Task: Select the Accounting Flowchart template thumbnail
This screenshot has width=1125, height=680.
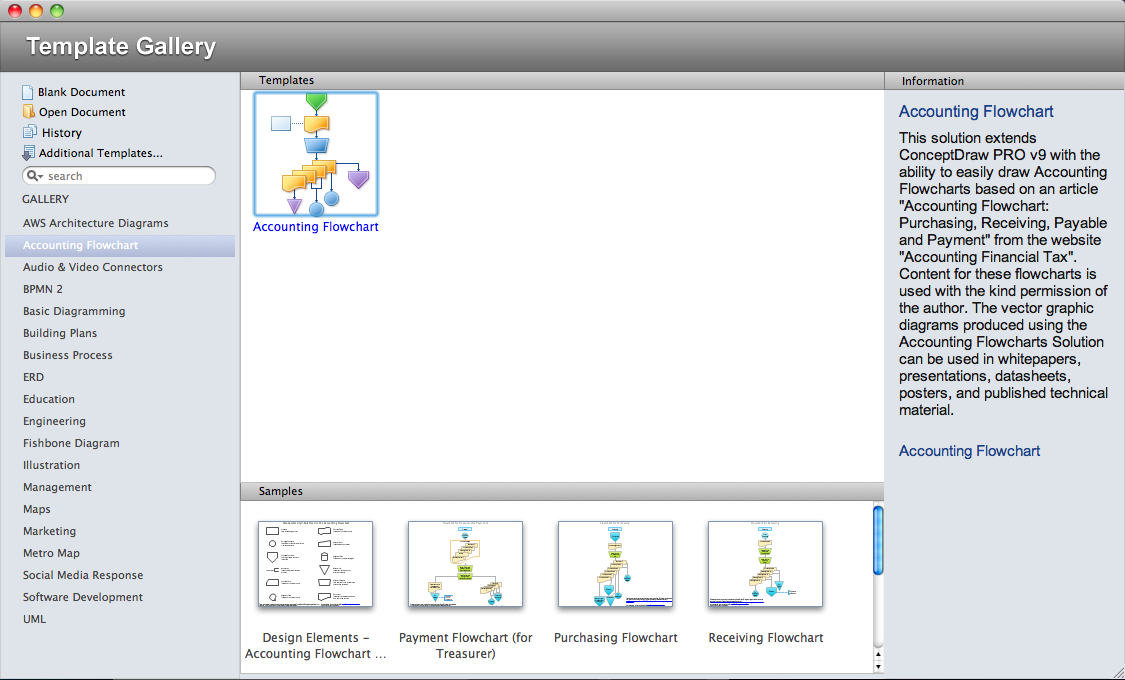Action: [316, 154]
